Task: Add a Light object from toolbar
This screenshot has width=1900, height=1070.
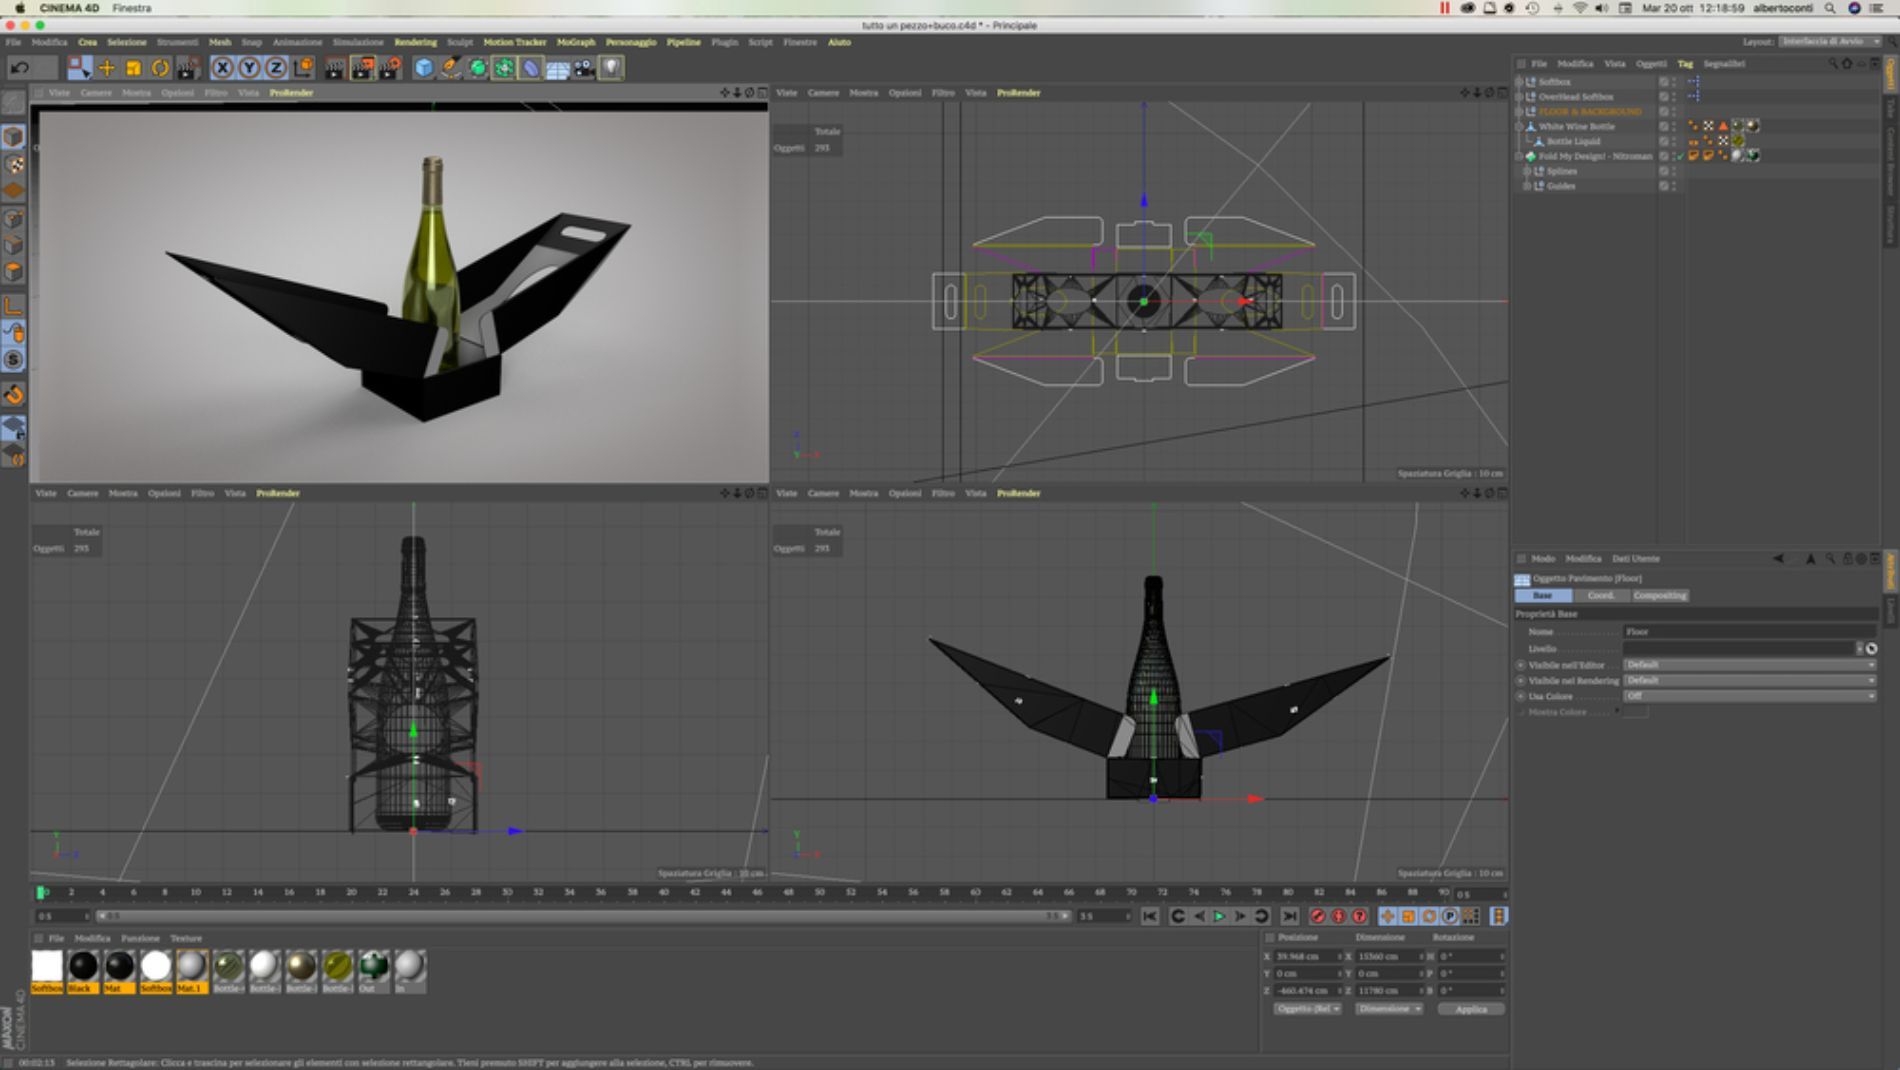Action: [611, 68]
